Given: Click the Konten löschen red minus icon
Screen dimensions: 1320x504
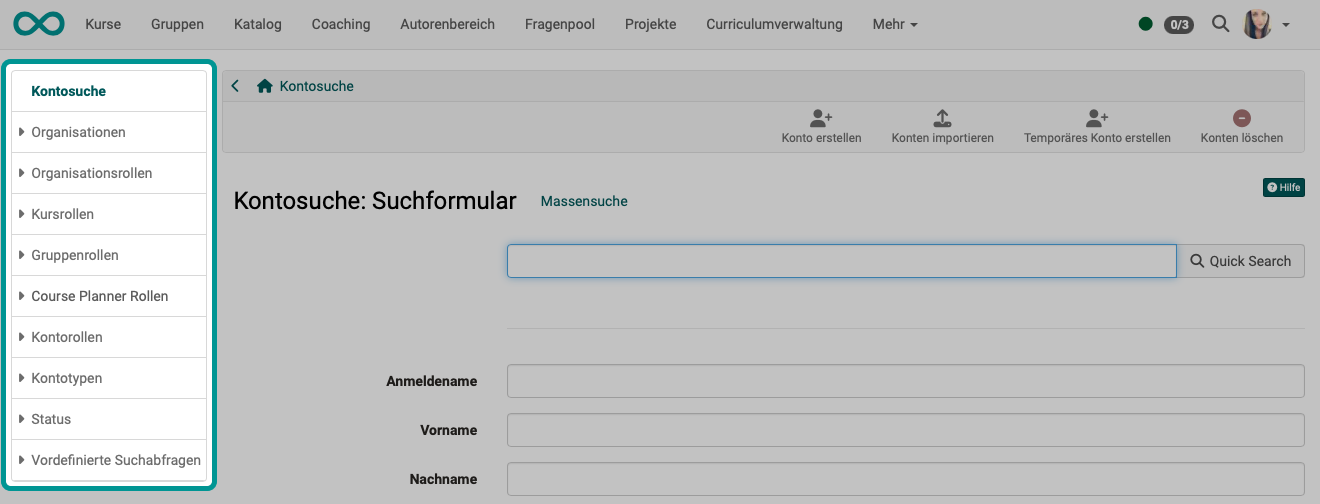Looking at the screenshot, I should (x=1241, y=118).
